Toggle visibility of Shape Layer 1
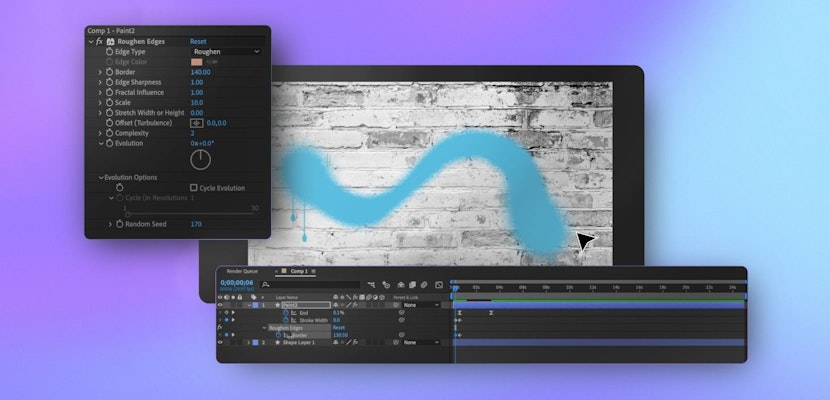The image size is (830, 400). click(221, 342)
